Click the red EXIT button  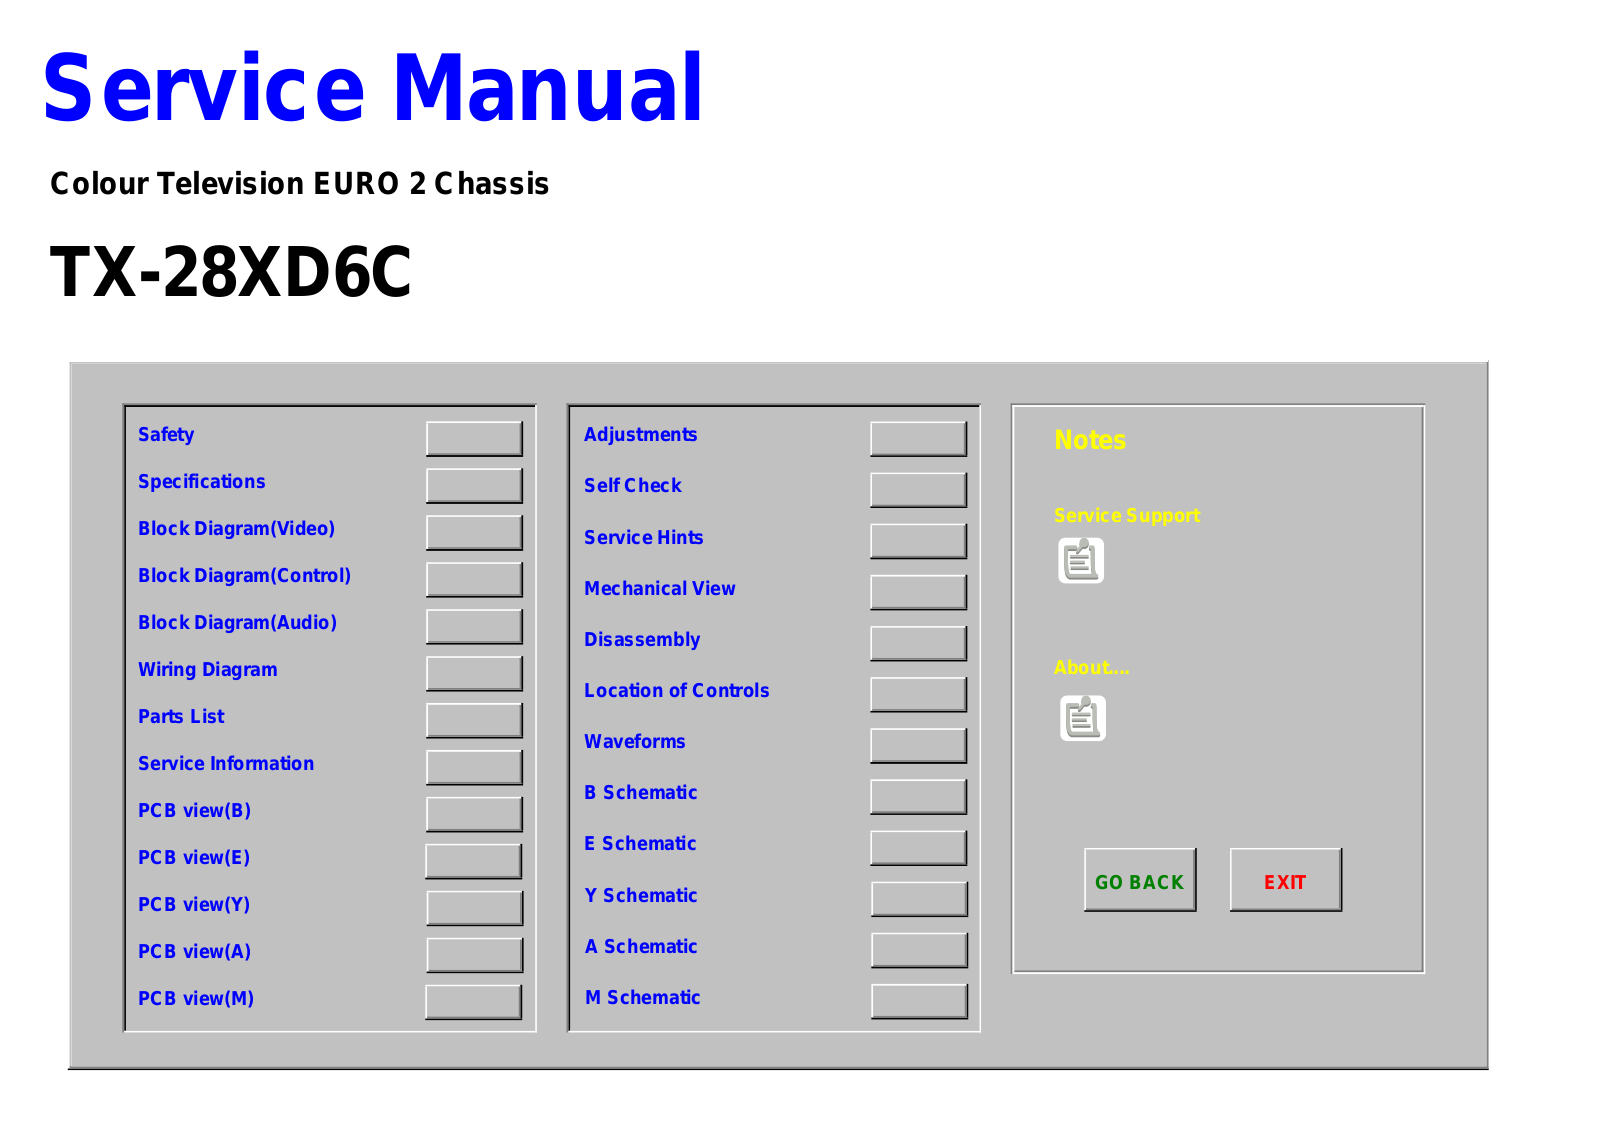pos(1286,880)
